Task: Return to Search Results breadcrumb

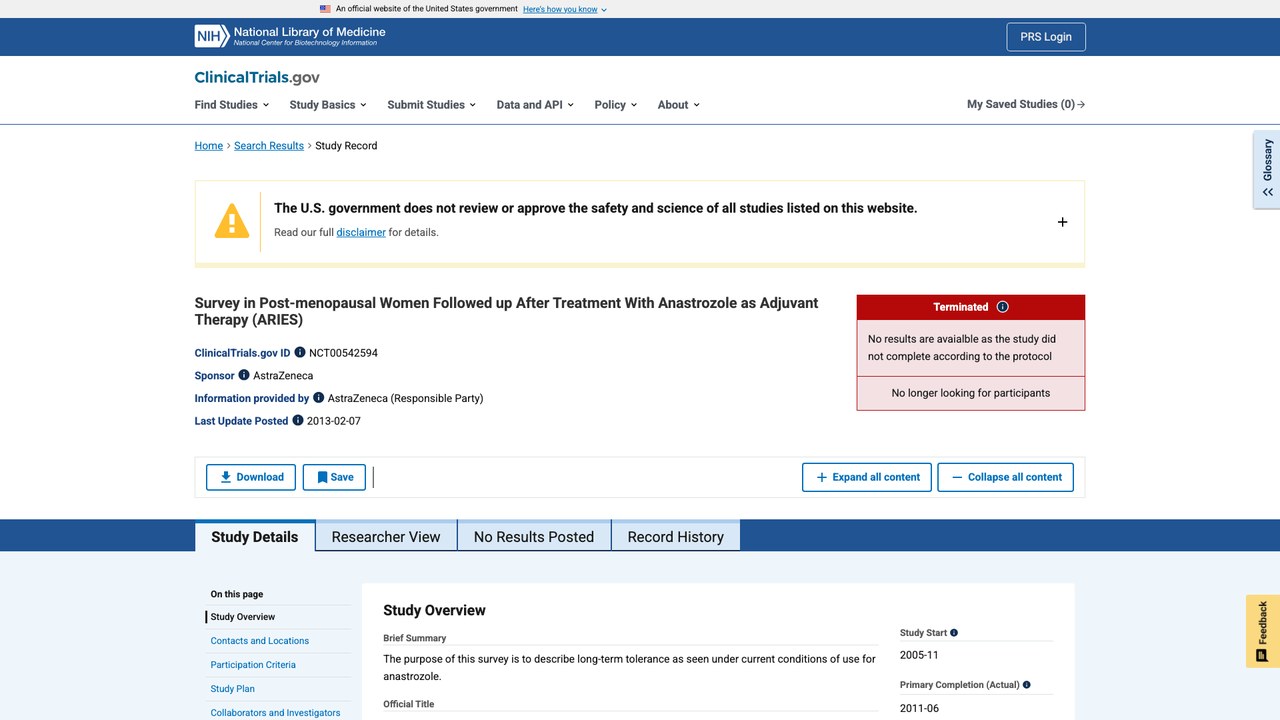Action: click(269, 146)
